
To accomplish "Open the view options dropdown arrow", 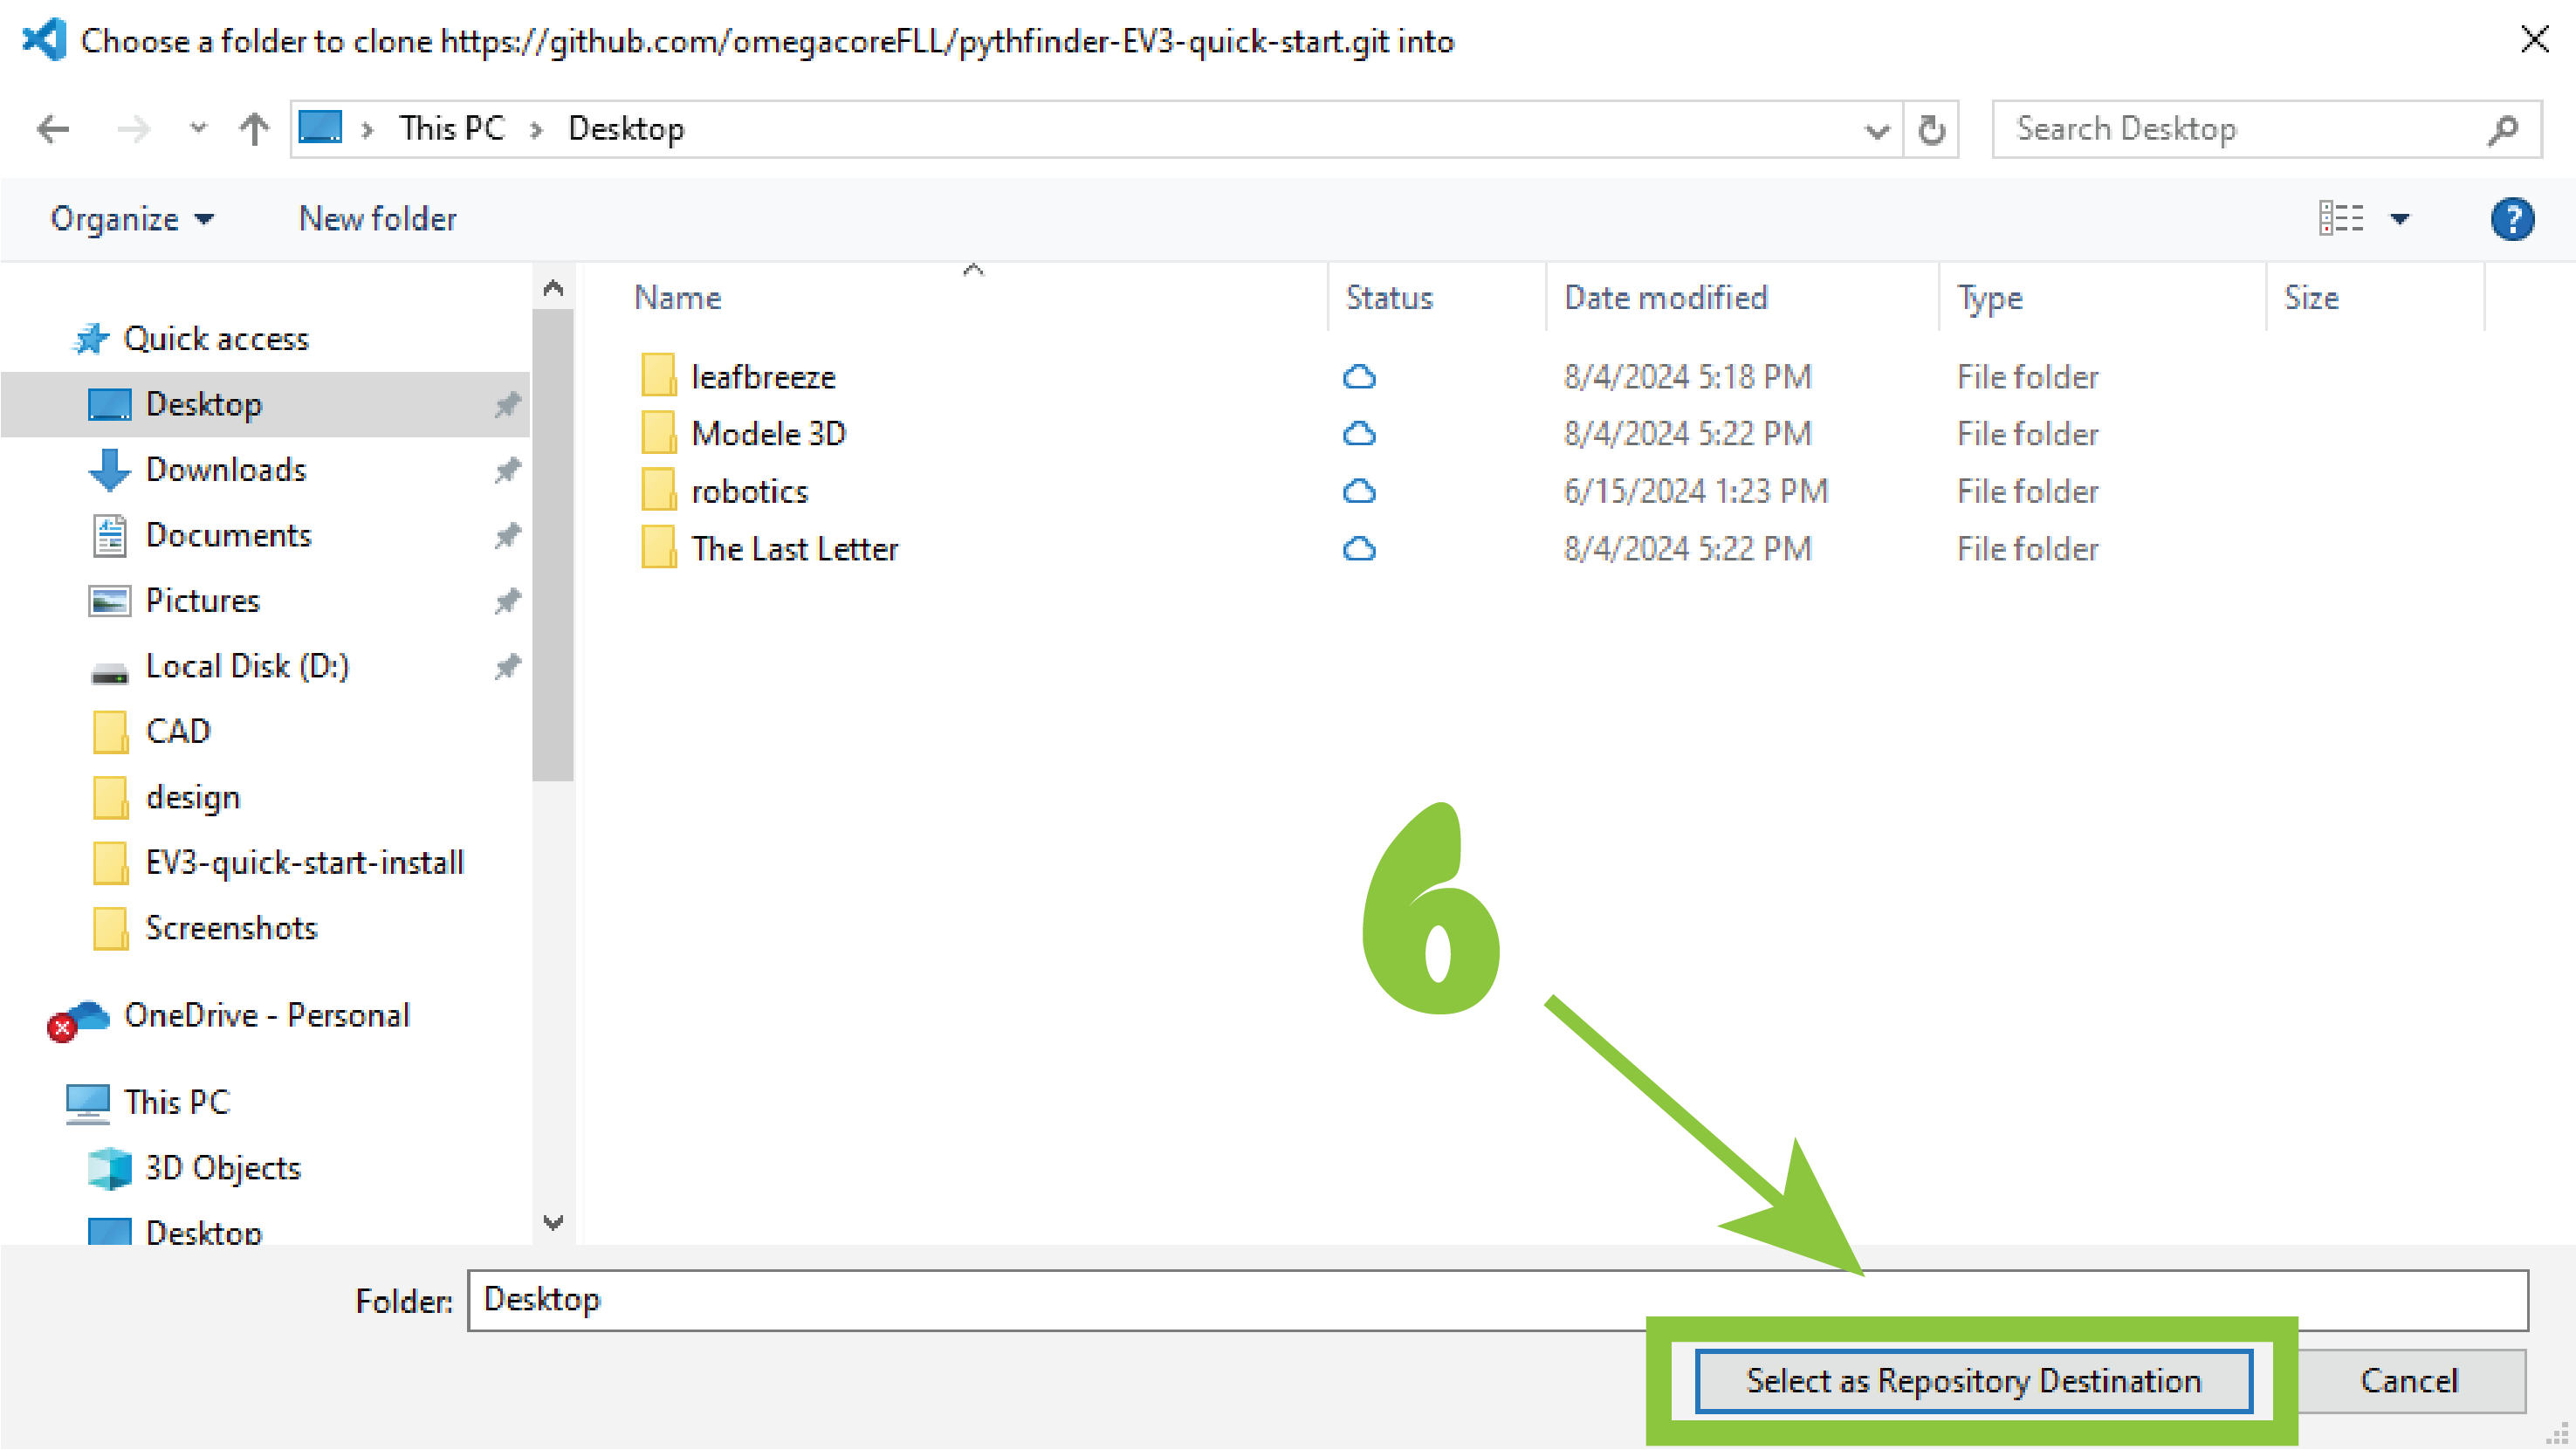I will click(x=2400, y=219).
